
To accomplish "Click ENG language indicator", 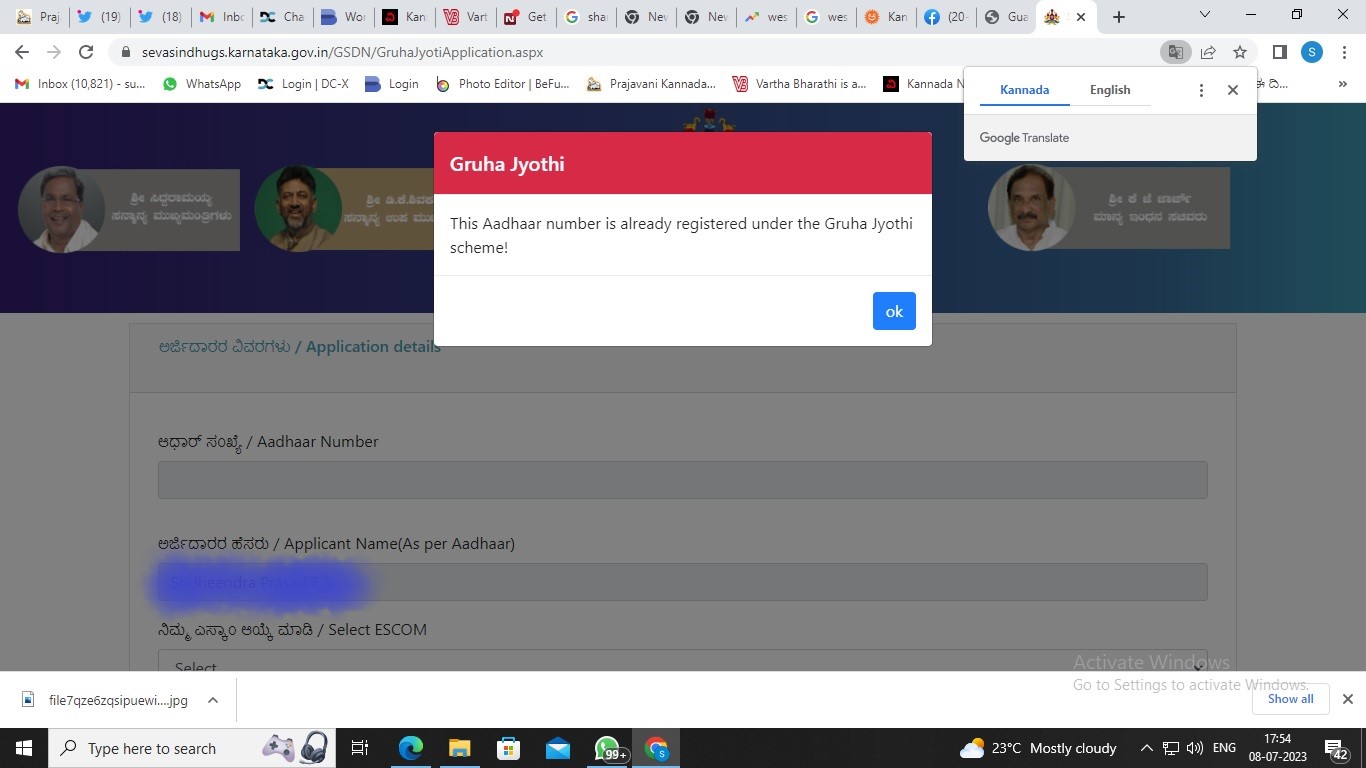I will [1224, 748].
